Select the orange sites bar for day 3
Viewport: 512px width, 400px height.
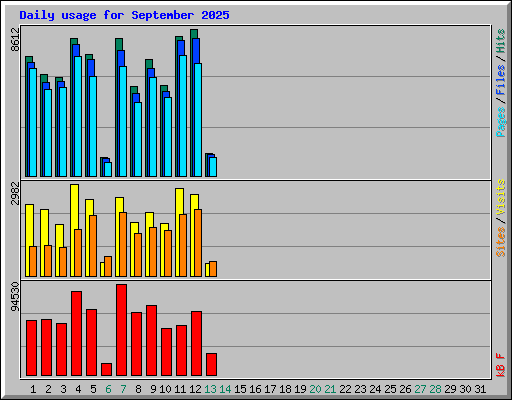[x=63, y=262]
